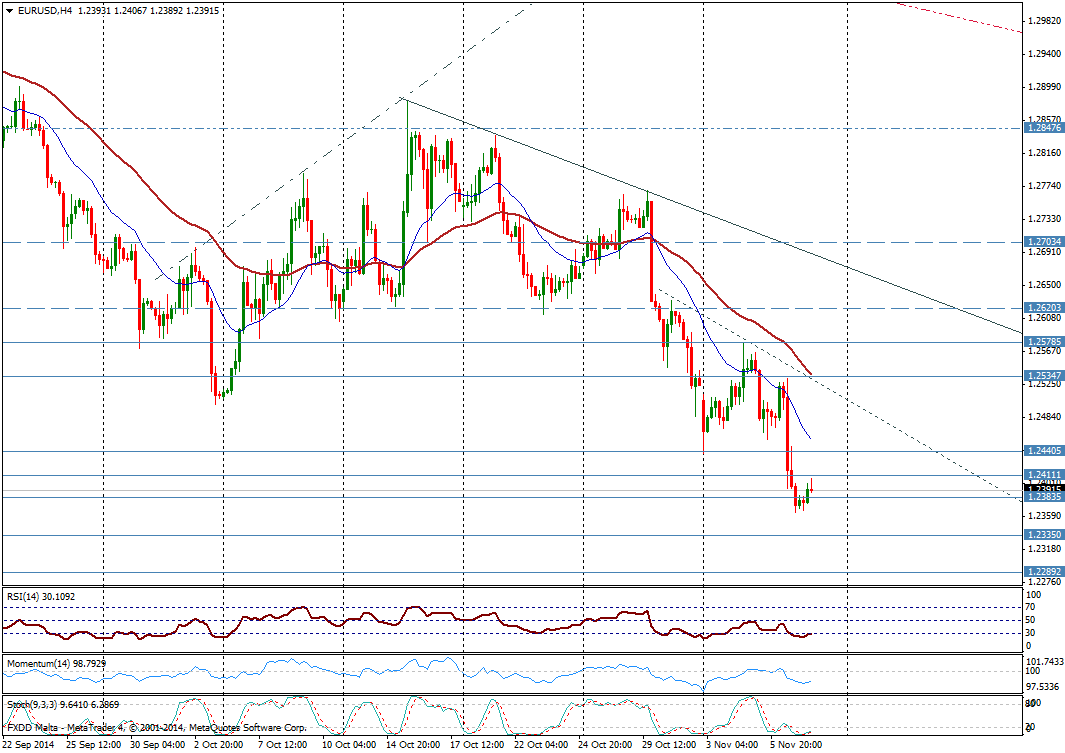This screenshot has width=1065, height=753.
Task: Click the 1.23835 price level tag
Action: point(1044,497)
